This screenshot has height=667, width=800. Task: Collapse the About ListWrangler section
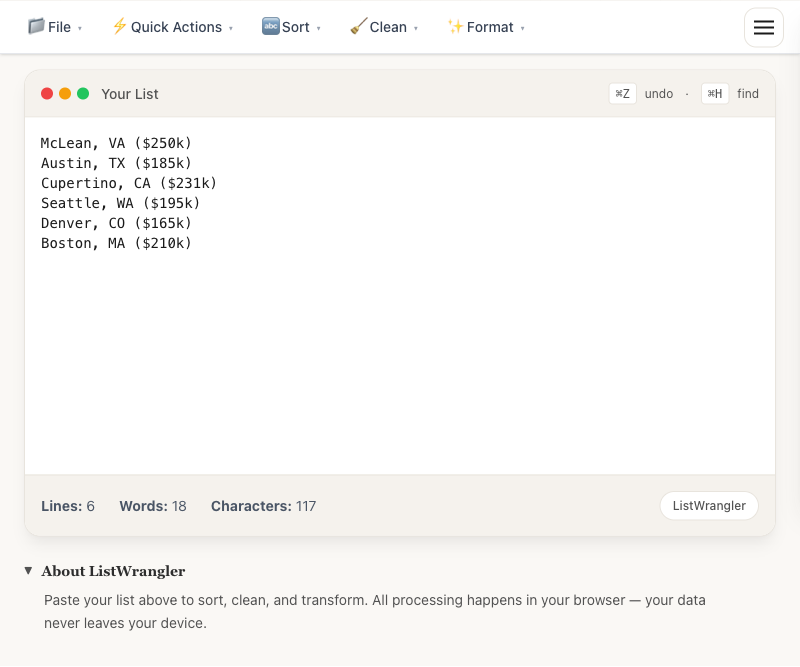(x=28, y=571)
